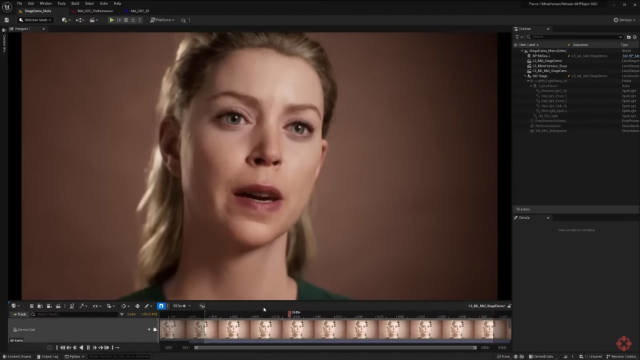The image size is (640, 360).
Task: Click the first camera cut thumbnail in timeline
Action: pos(173,330)
